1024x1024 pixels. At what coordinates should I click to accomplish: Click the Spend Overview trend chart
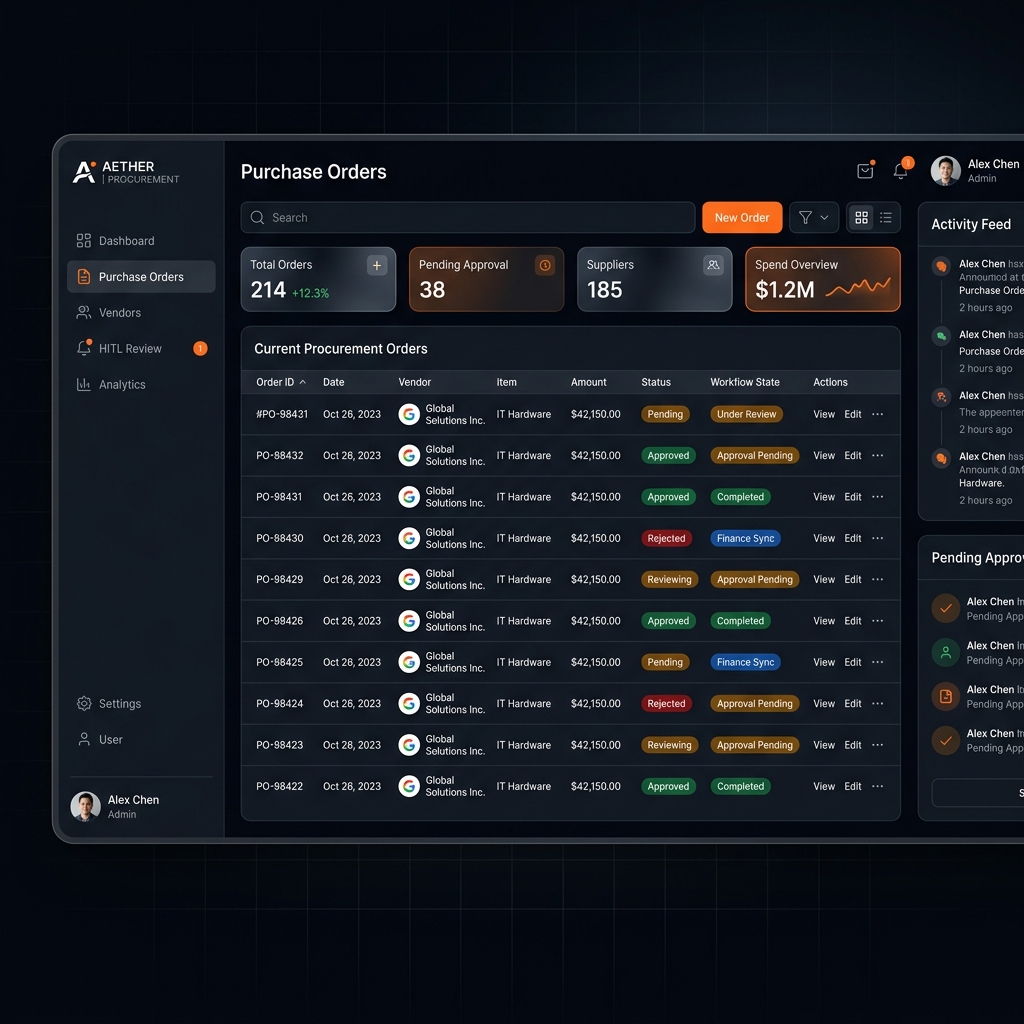(858, 288)
